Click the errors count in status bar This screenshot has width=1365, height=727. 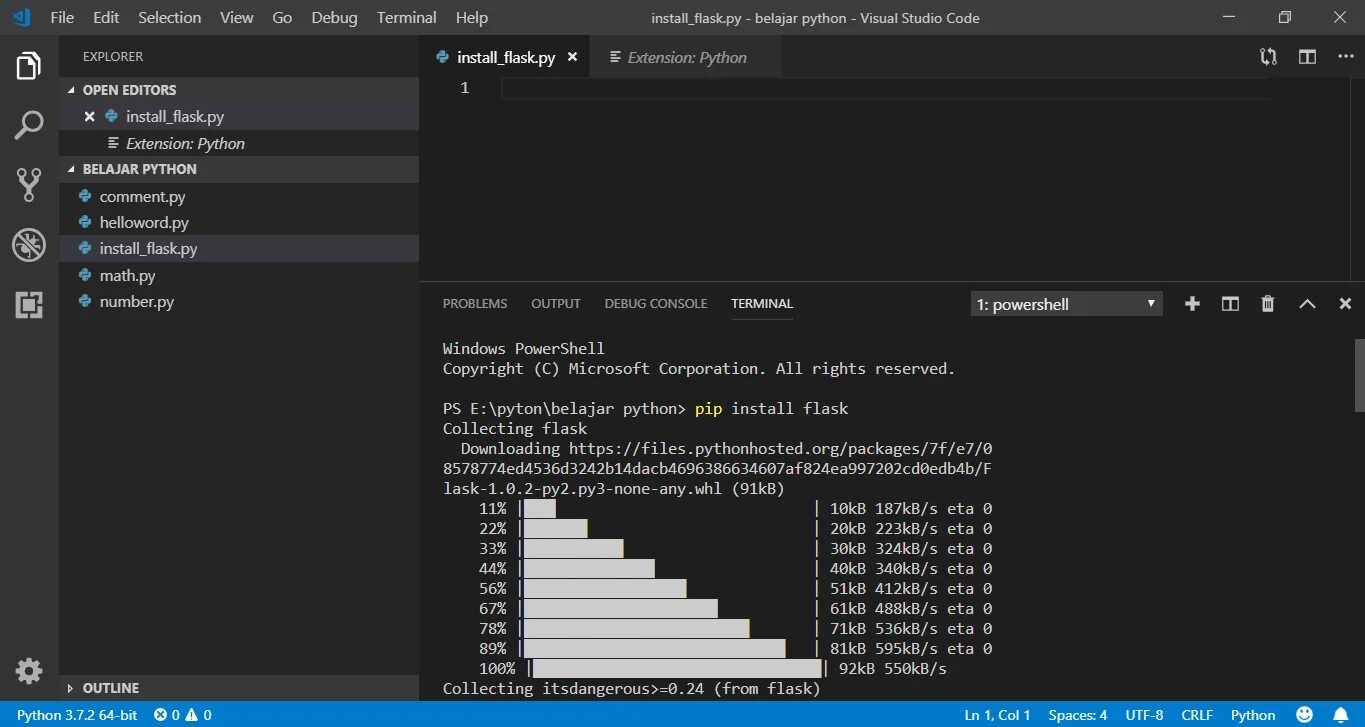tap(165, 715)
